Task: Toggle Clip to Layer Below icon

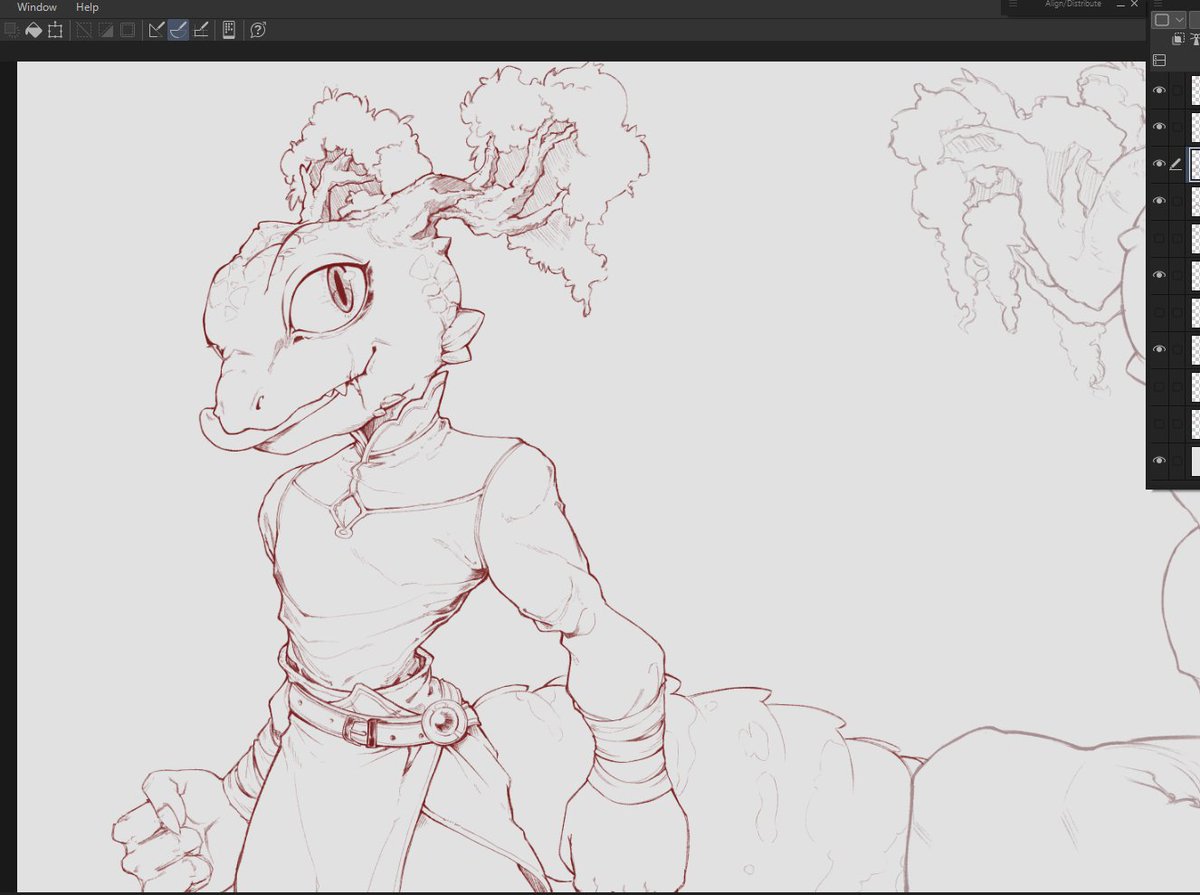Action: click(x=1178, y=39)
